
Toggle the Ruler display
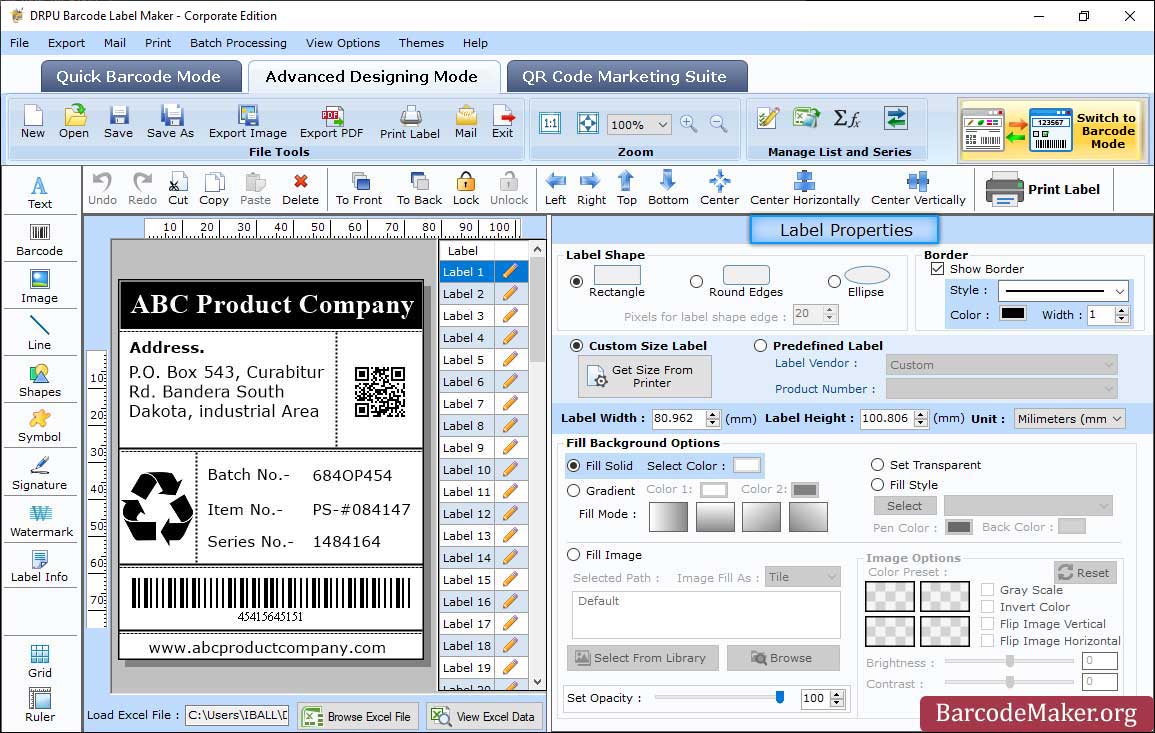click(x=40, y=705)
